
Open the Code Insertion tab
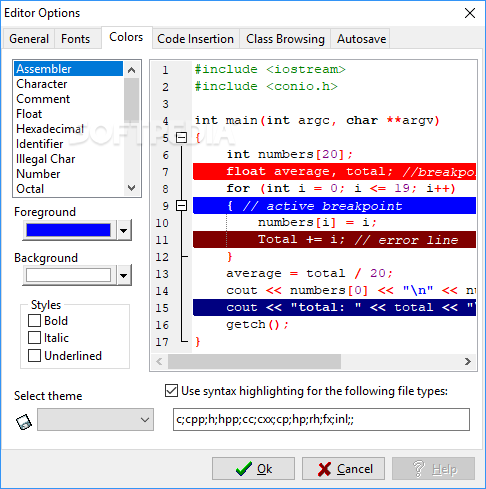[x=196, y=39]
